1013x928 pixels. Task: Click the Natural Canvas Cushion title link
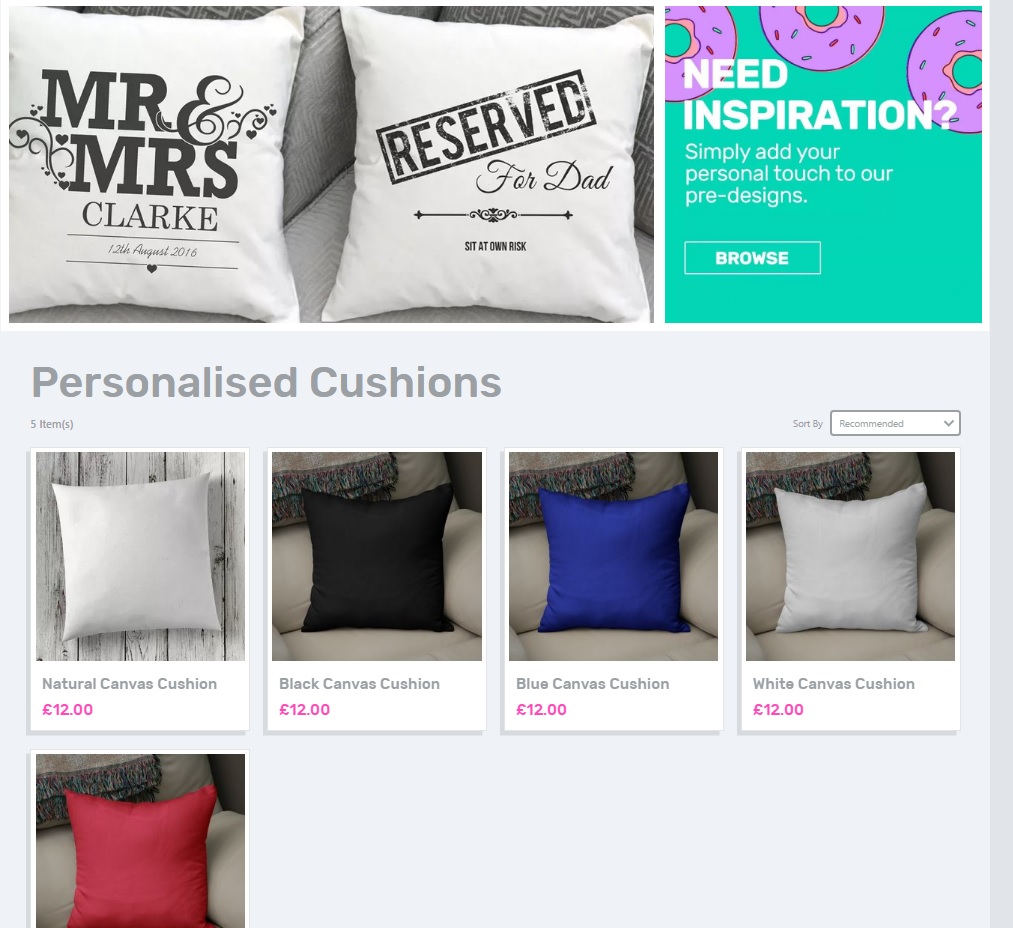point(129,684)
